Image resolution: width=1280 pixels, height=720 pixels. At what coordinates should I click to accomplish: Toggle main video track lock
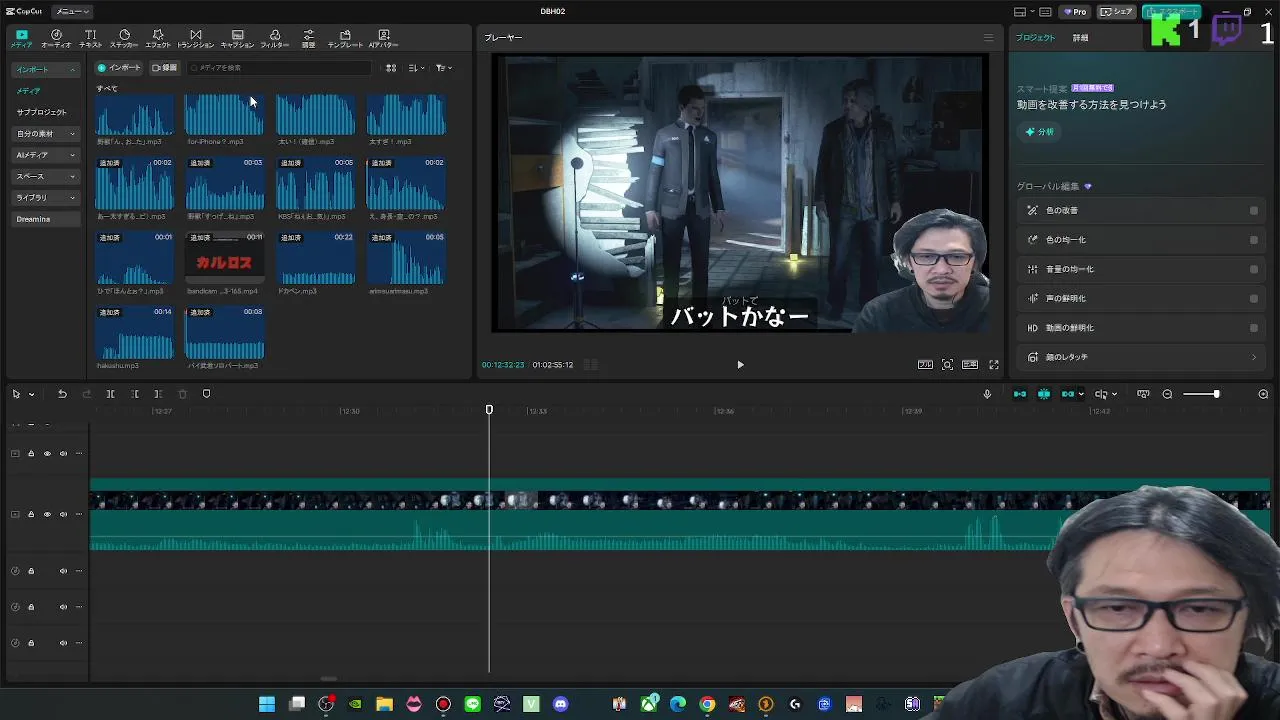click(31, 514)
